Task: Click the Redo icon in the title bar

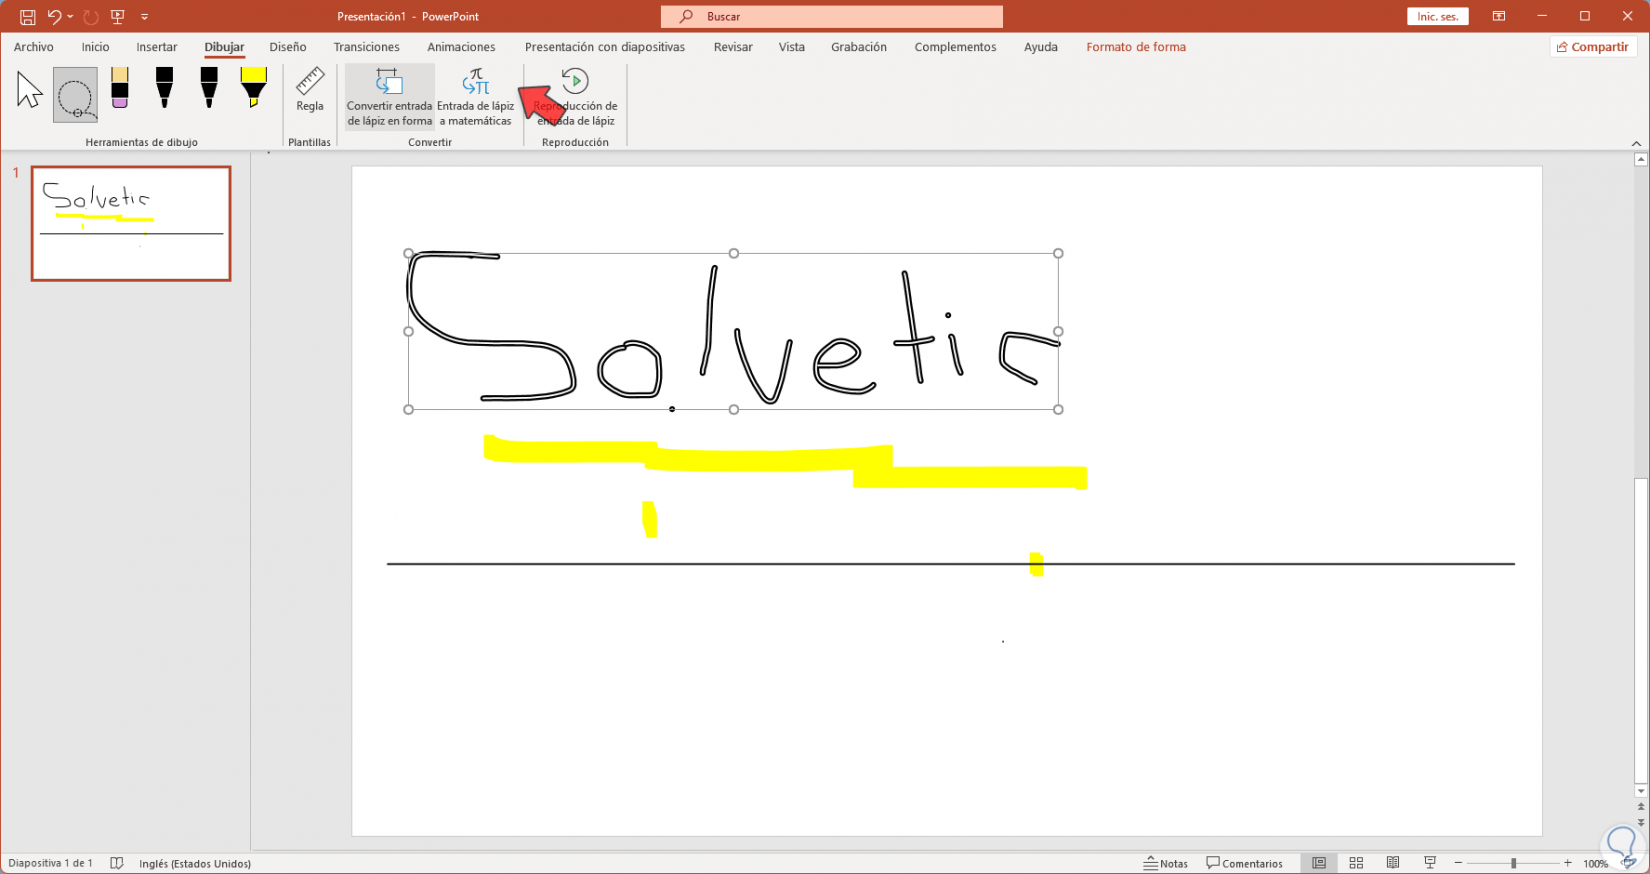Action: pyautogui.click(x=91, y=17)
